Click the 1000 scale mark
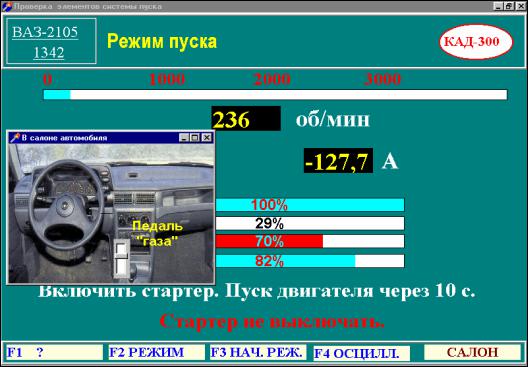The image size is (528, 367). coord(167,79)
